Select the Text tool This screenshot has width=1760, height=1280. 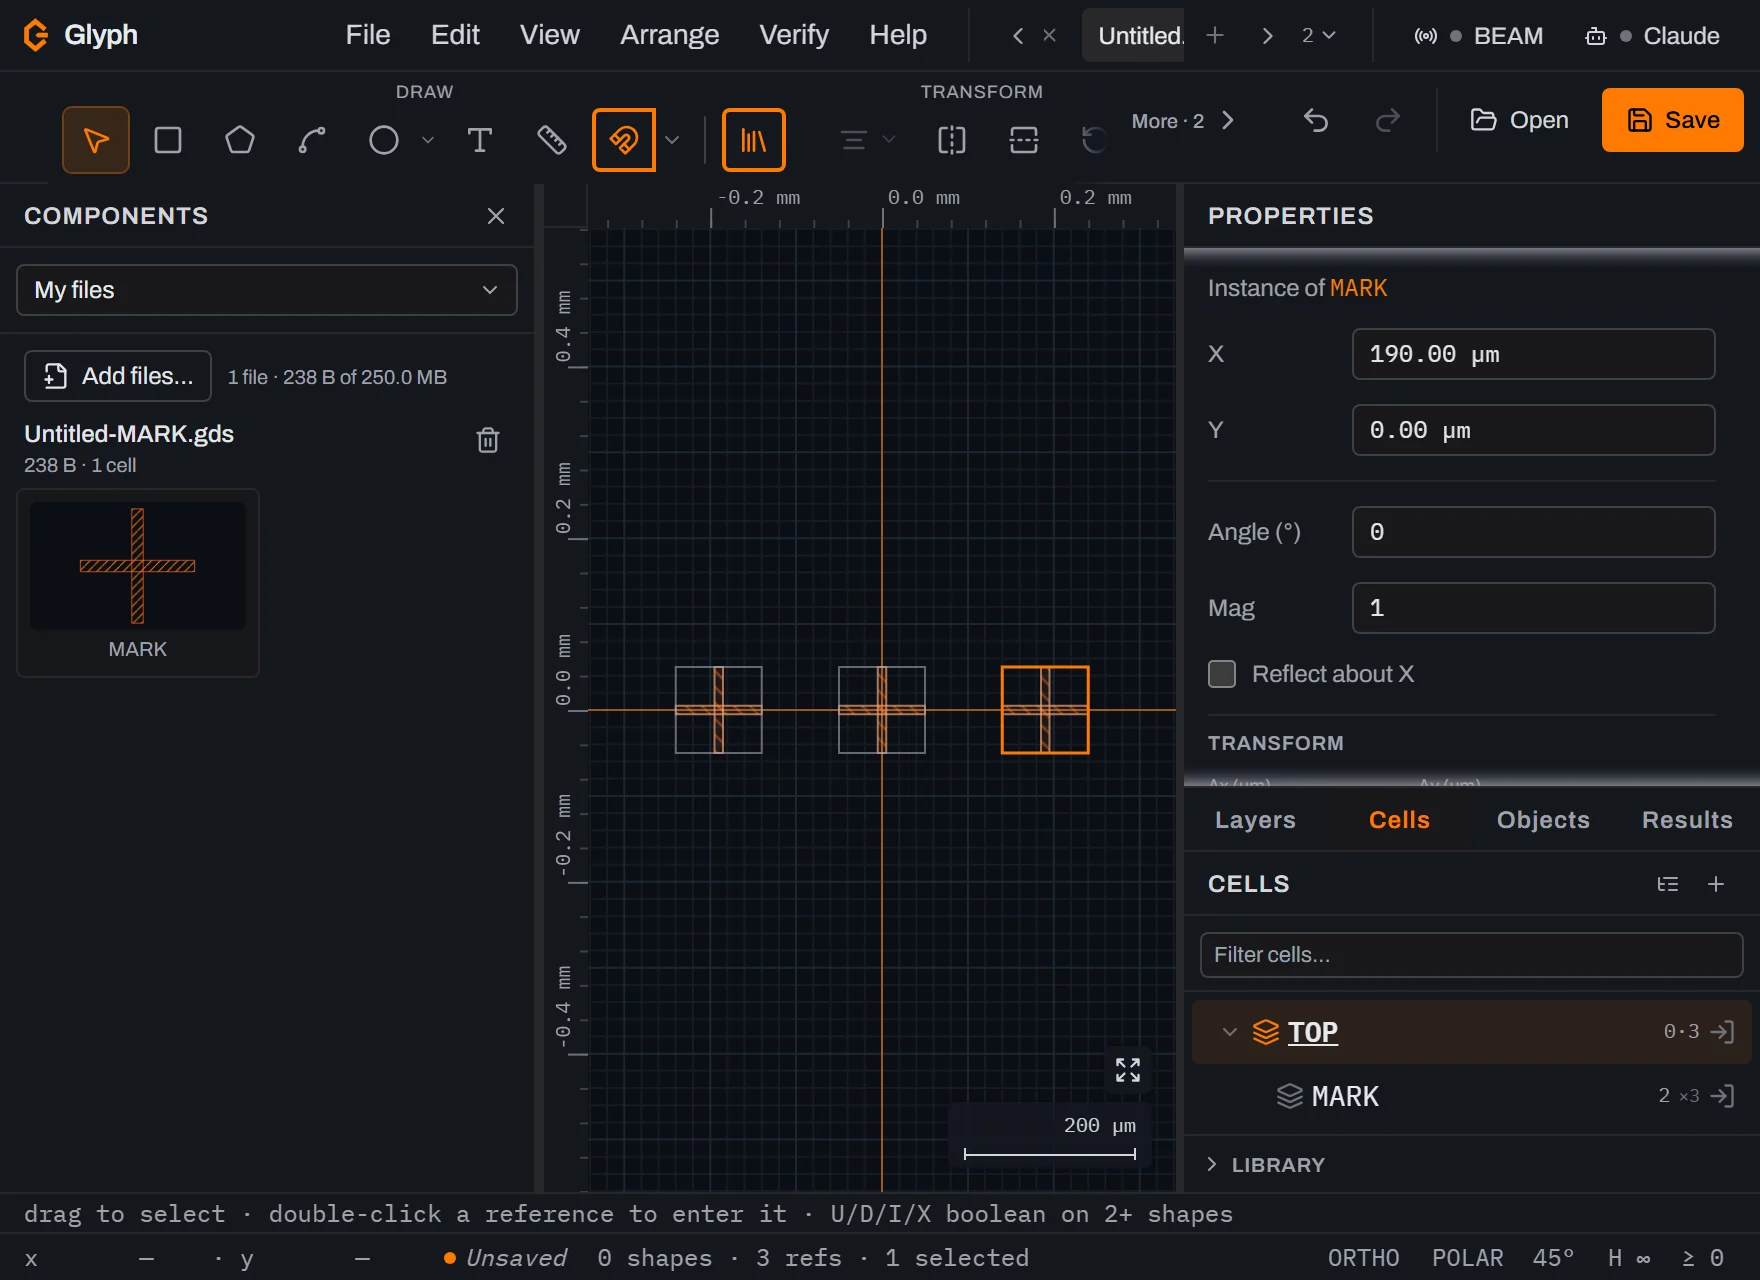pos(480,140)
